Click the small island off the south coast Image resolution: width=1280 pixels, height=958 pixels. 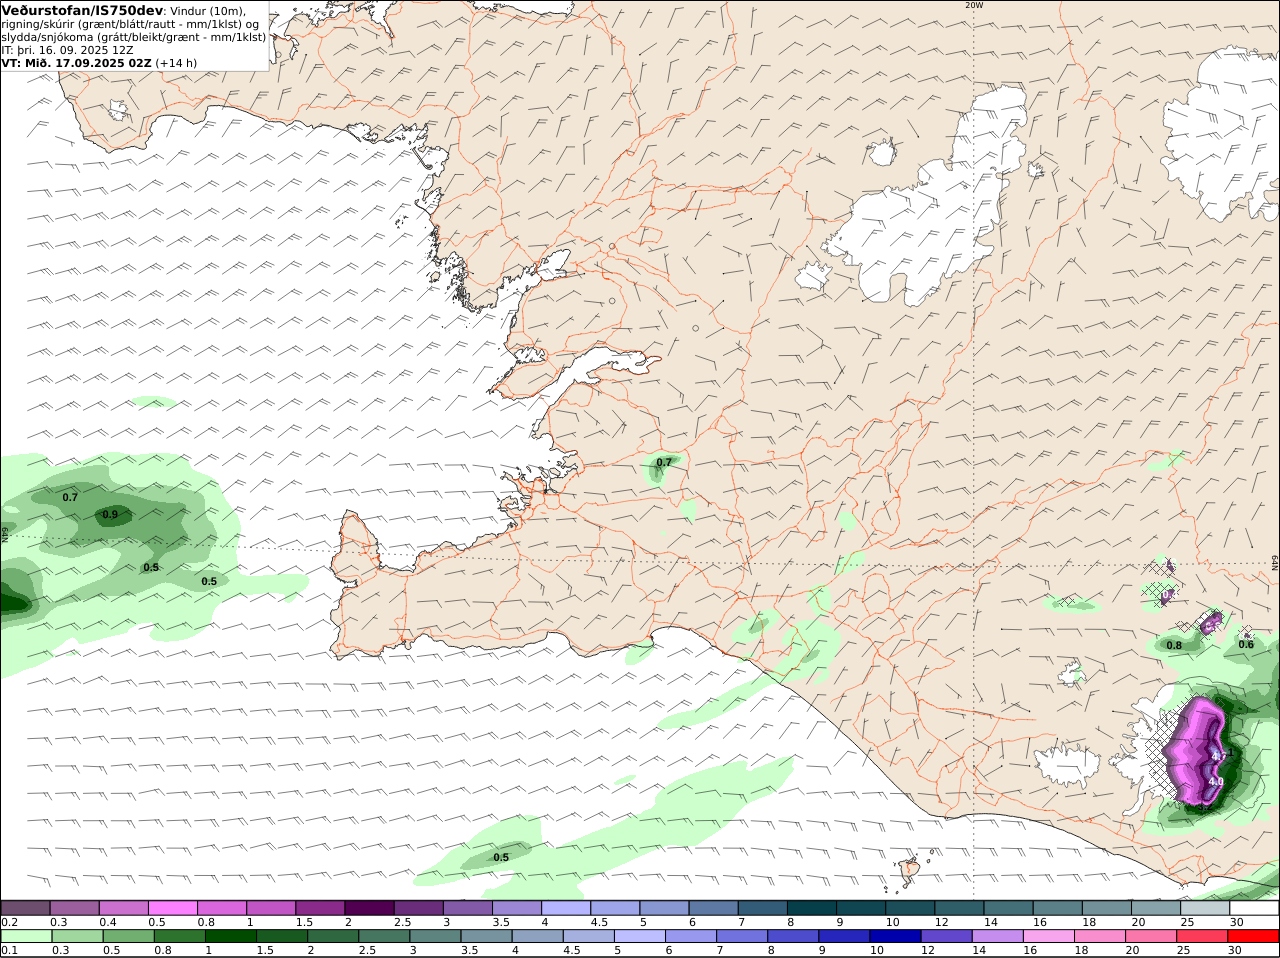(x=910, y=869)
